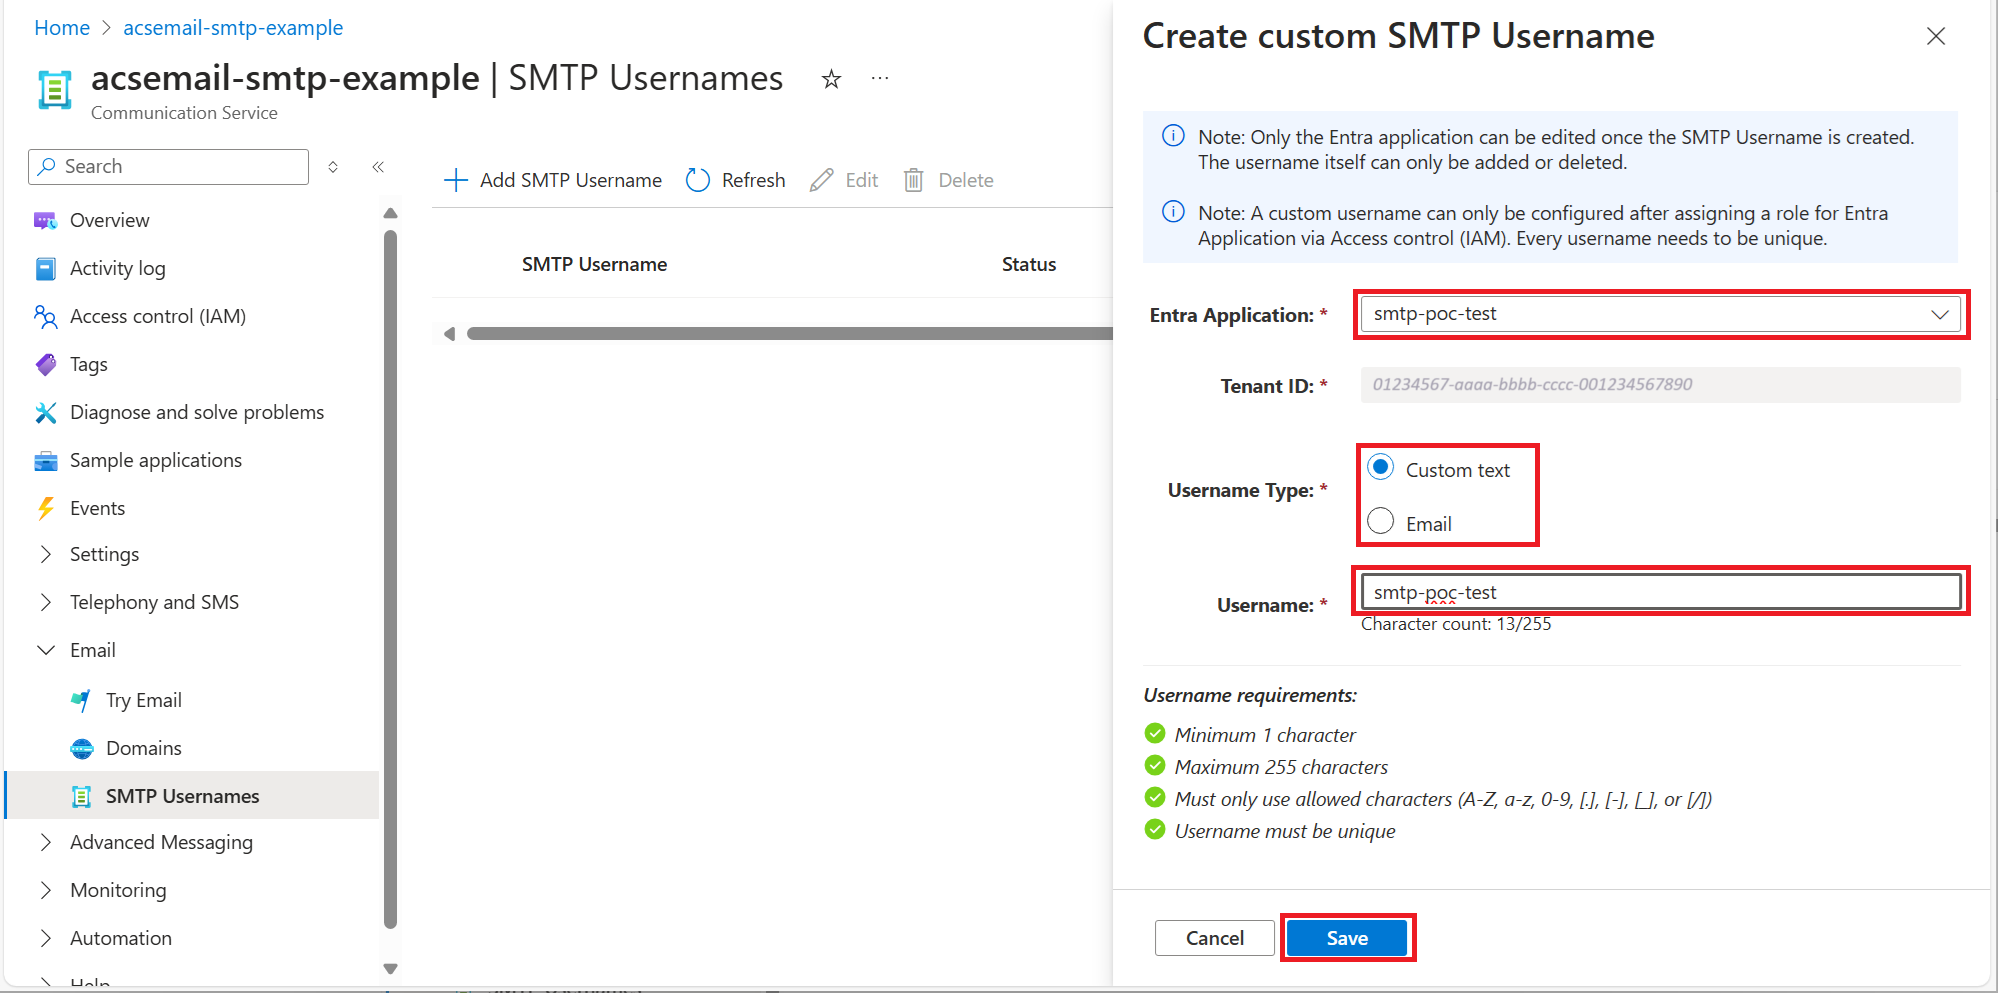Open the more options ellipsis menu
Screen dimensions: 1998x993
[879, 78]
